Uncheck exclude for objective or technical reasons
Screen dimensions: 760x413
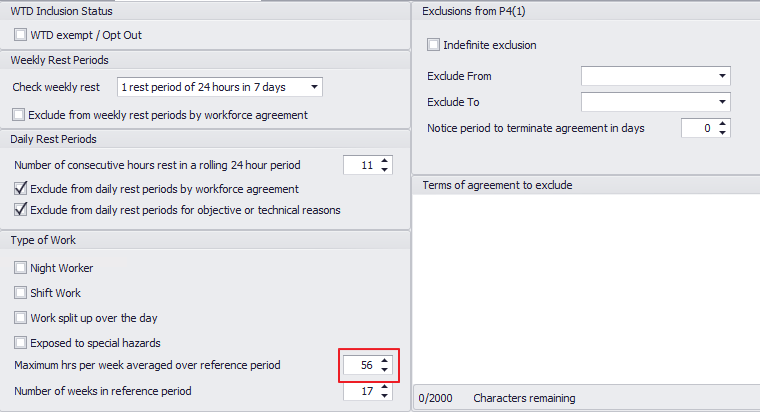pos(22,210)
